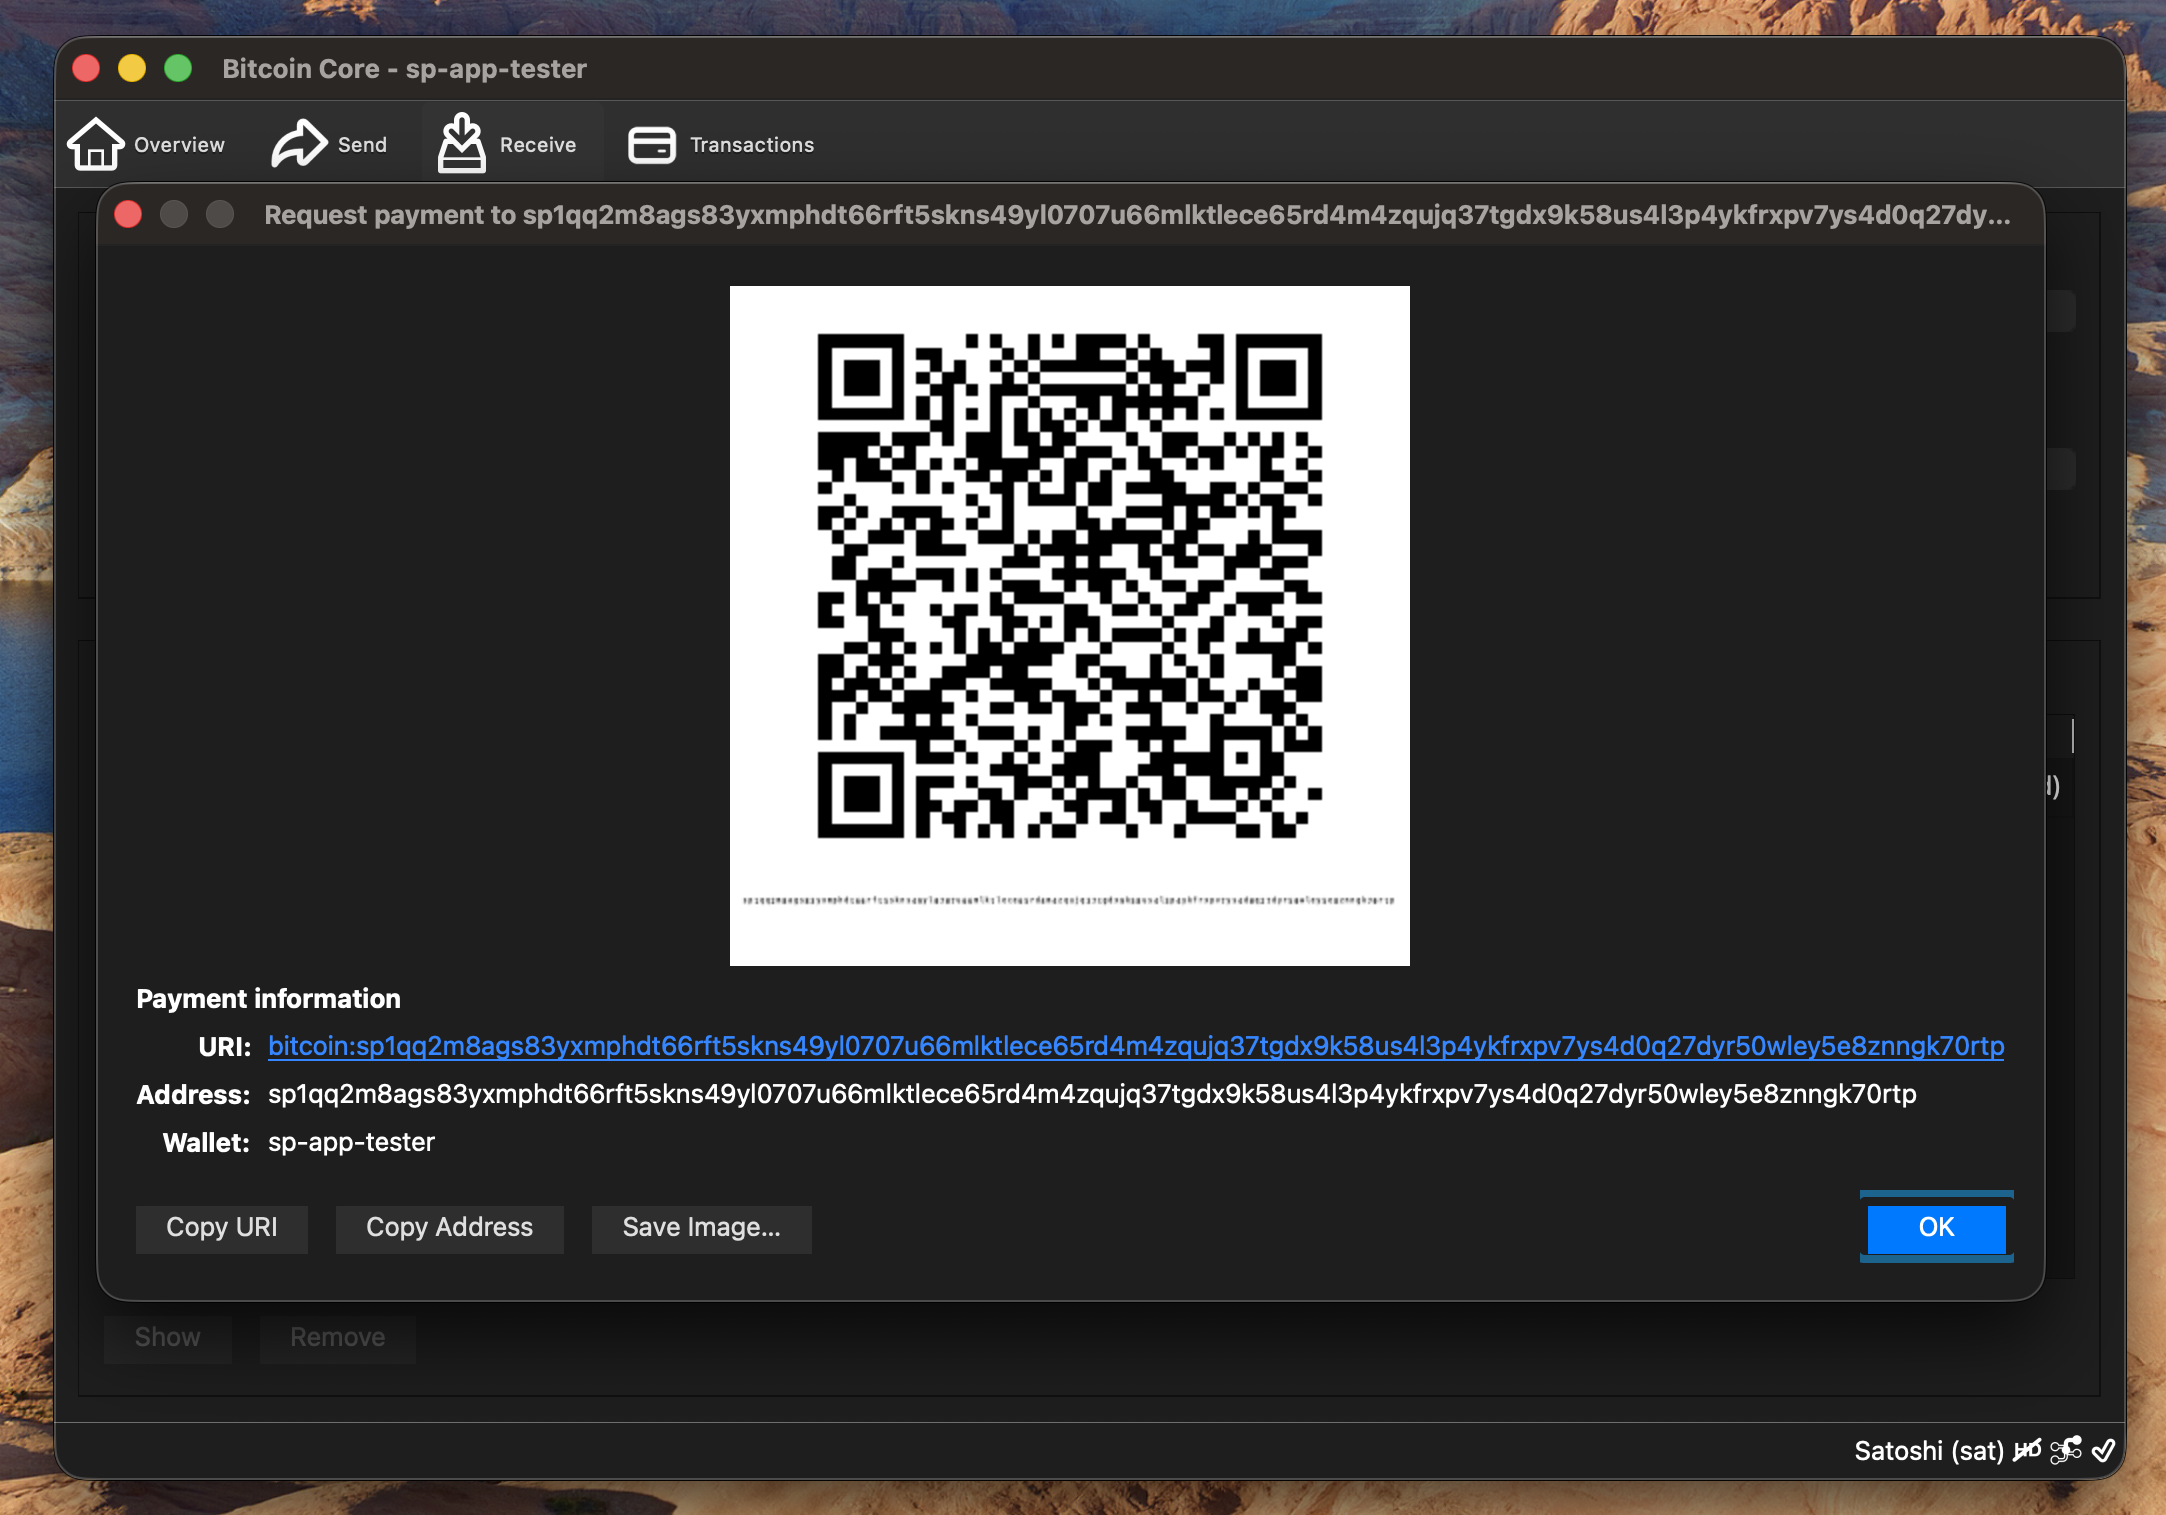The height and width of the screenshot is (1515, 2166).
Task: Click the Receive inbox icon
Action: (x=462, y=143)
